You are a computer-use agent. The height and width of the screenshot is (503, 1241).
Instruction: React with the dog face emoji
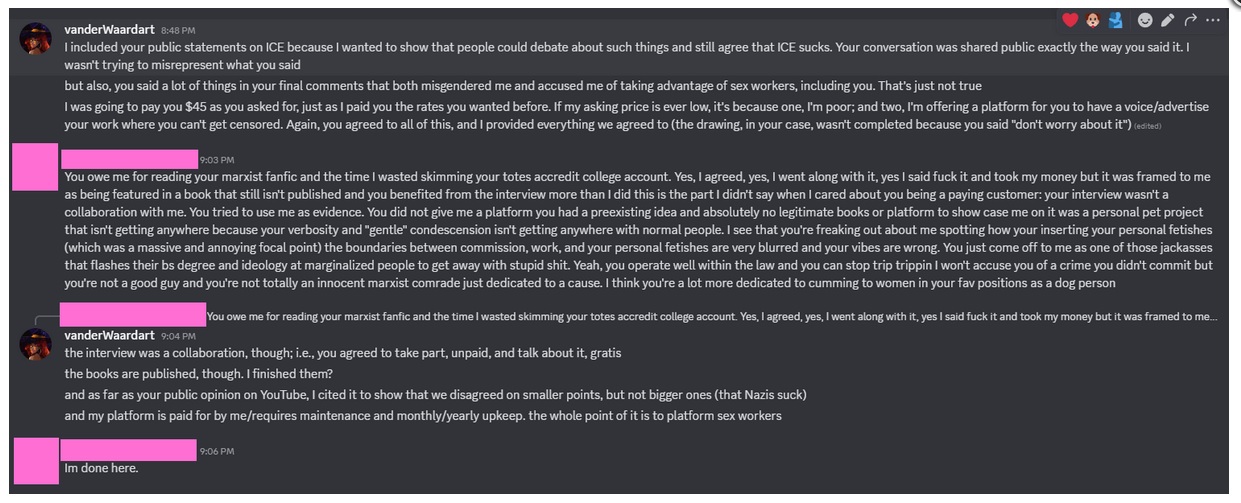pos(1093,20)
